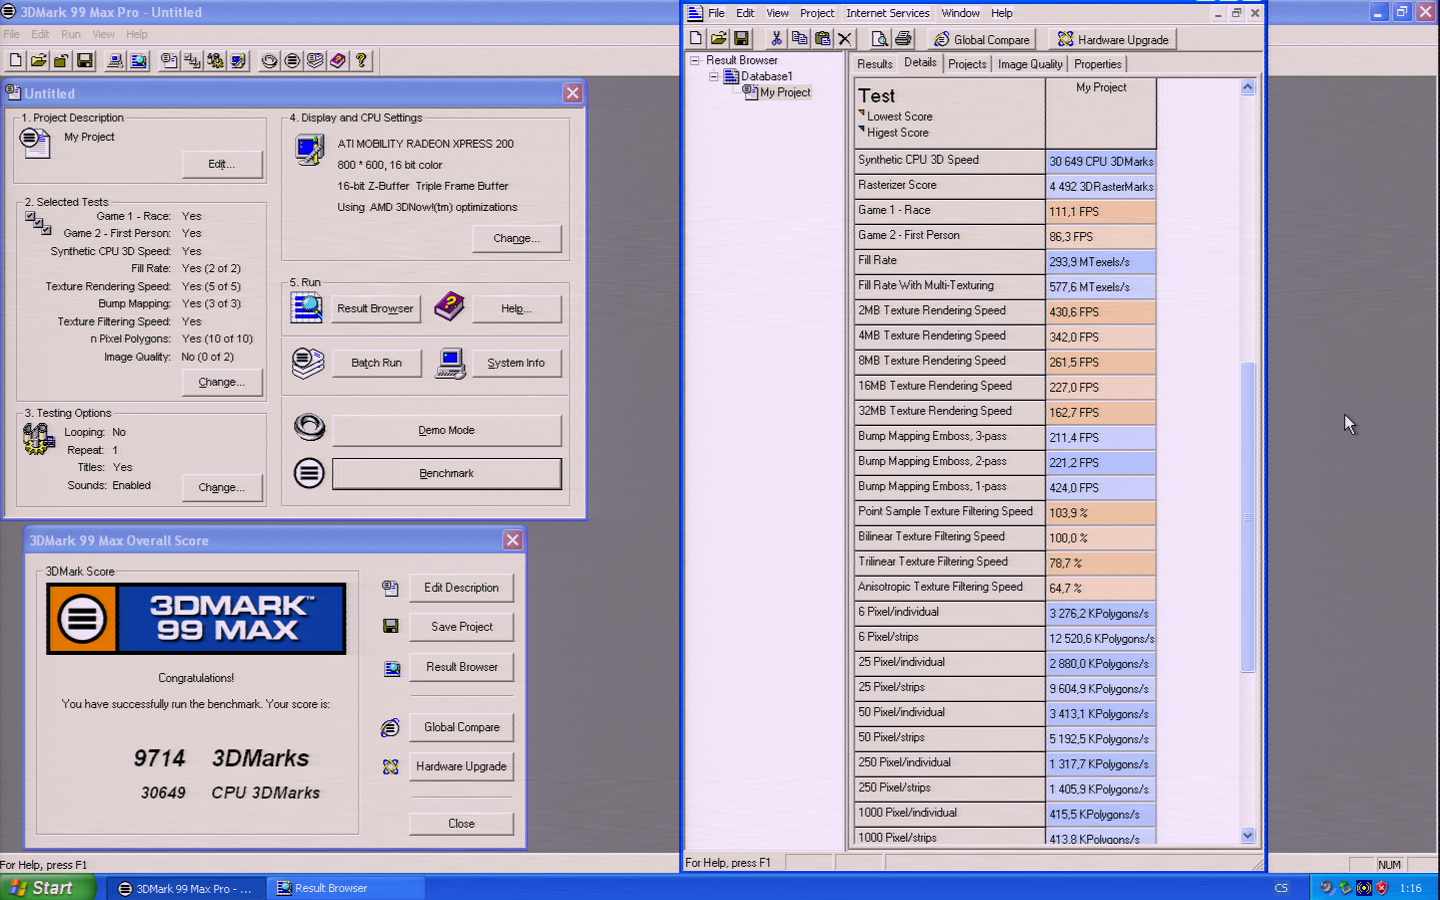Click Selected Tests checkmarks icon in 3DMark toolbar
Screen dimensions: 1440x900
pyautogui.click(x=192, y=60)
